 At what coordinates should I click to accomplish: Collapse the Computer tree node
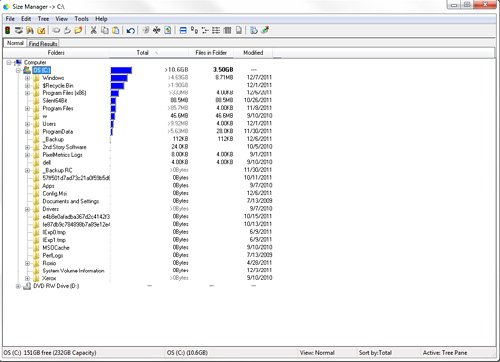[9, 62]
